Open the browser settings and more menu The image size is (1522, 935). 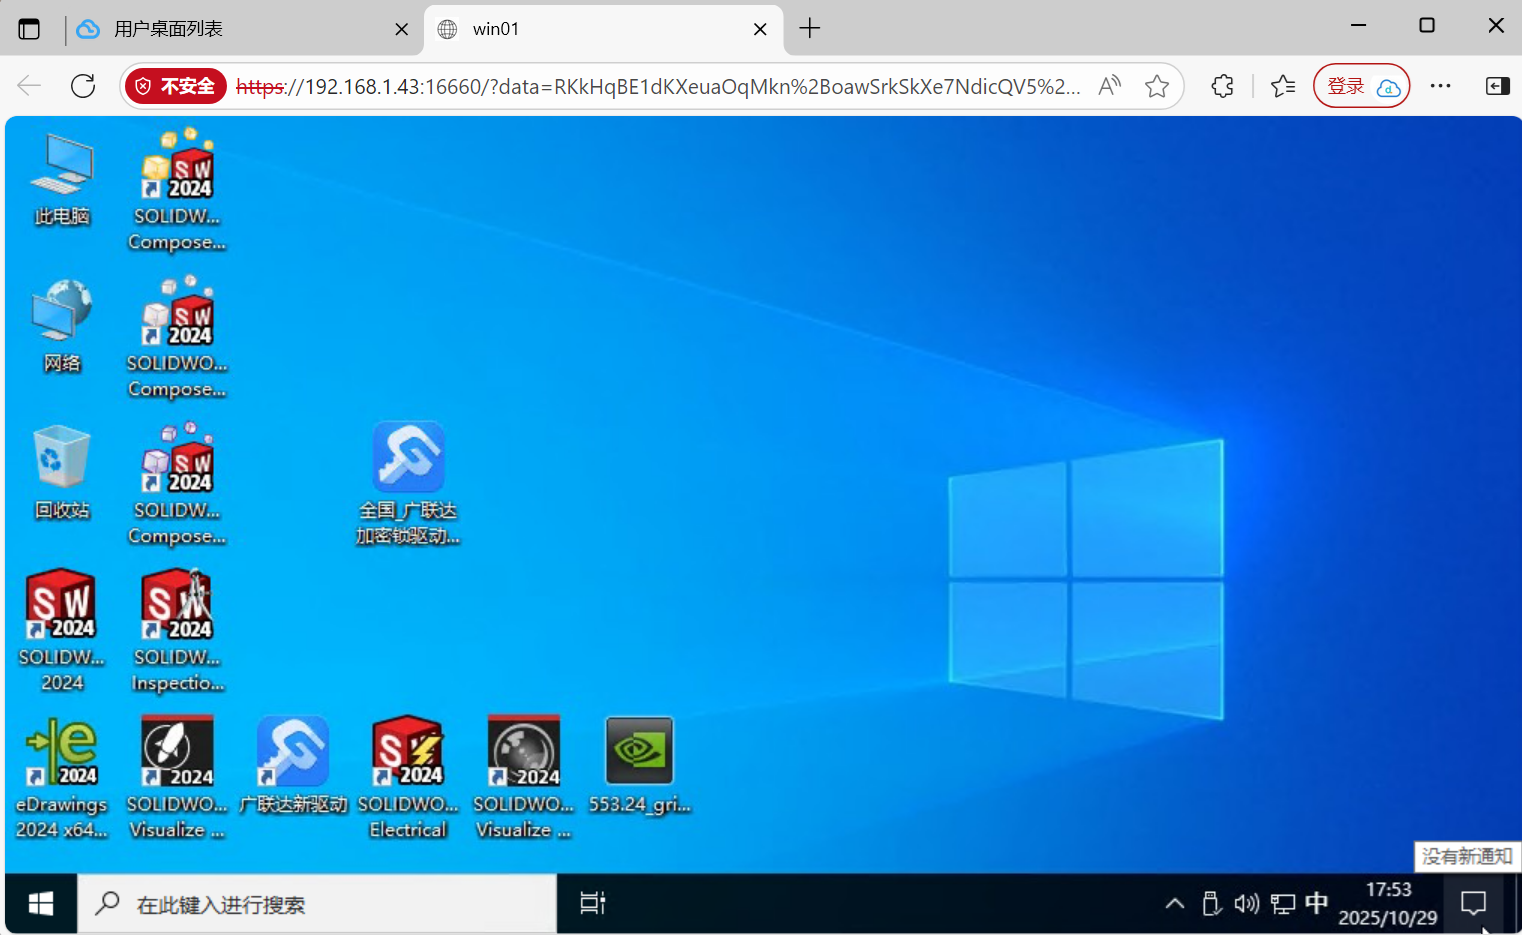(1440, 86)
